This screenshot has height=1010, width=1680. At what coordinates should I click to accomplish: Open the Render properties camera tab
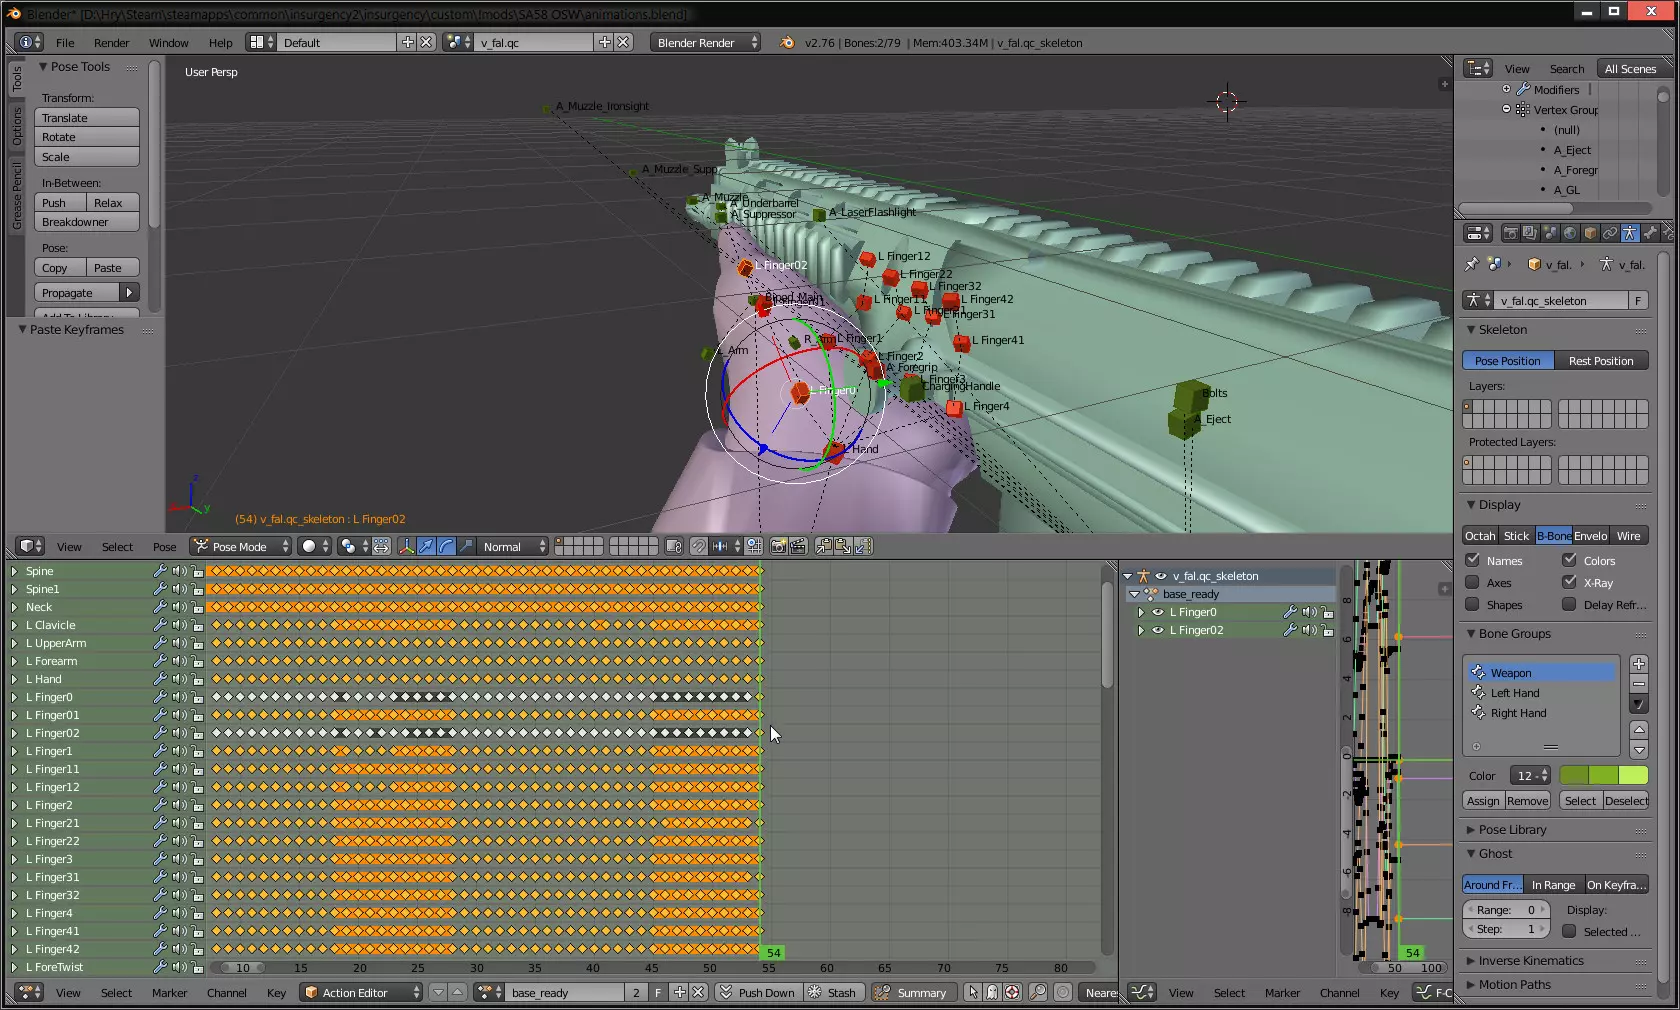1510,233
